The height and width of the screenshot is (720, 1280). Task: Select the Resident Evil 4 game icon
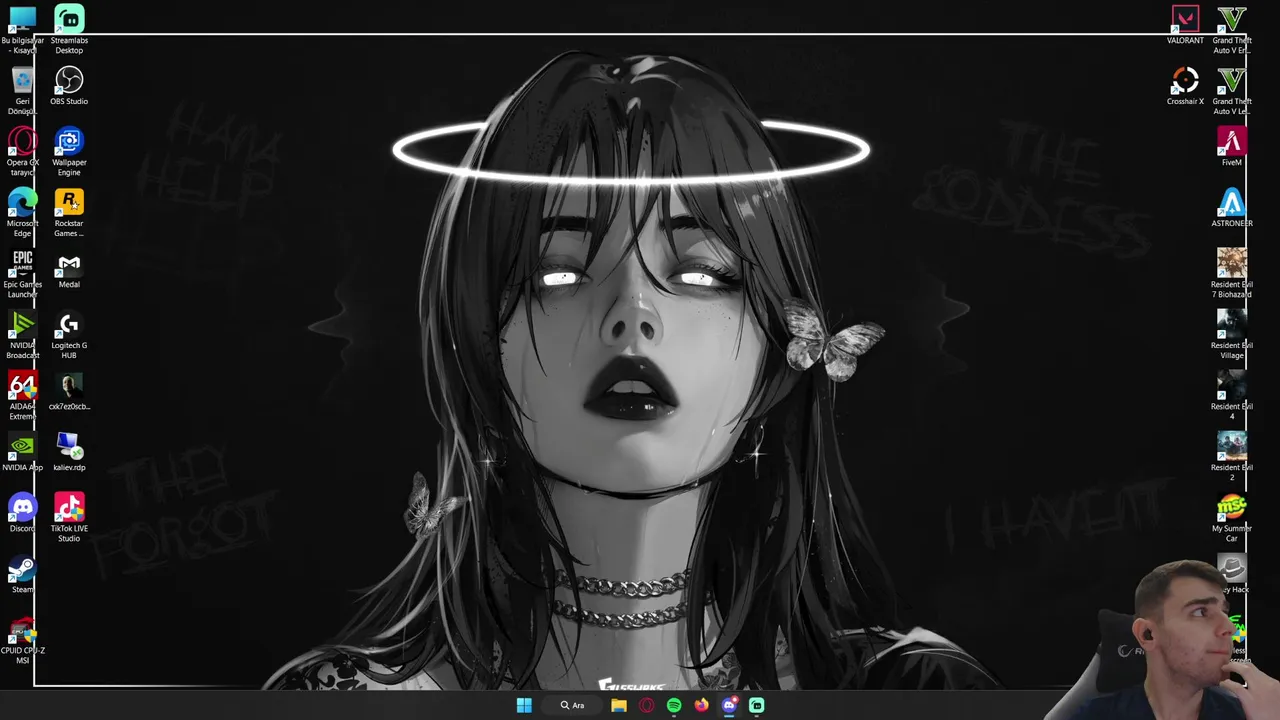tap(1232, 386)
